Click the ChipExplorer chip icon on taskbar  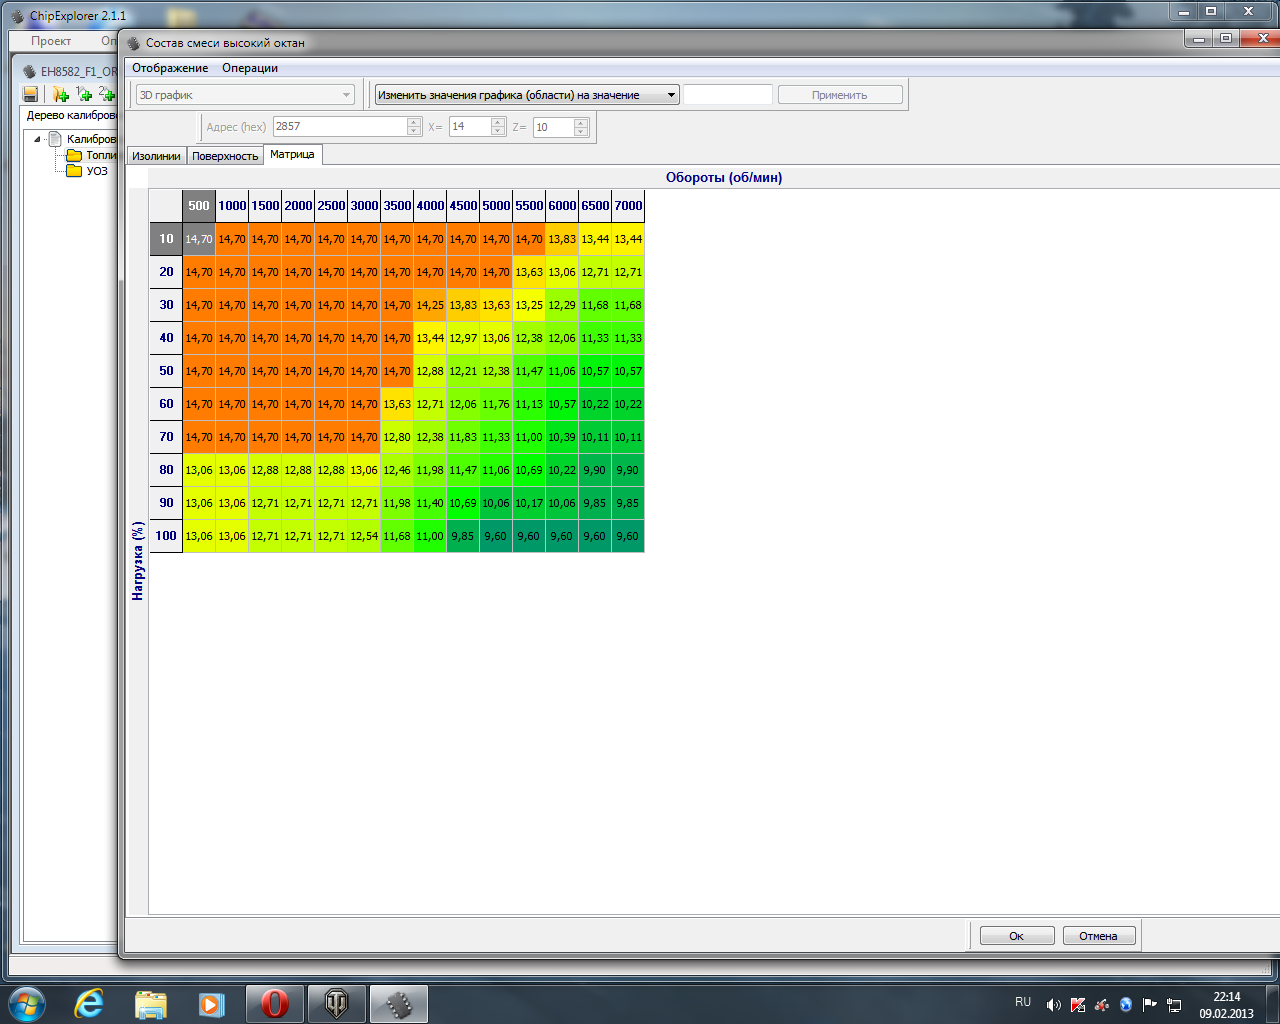pos(399,1003)
